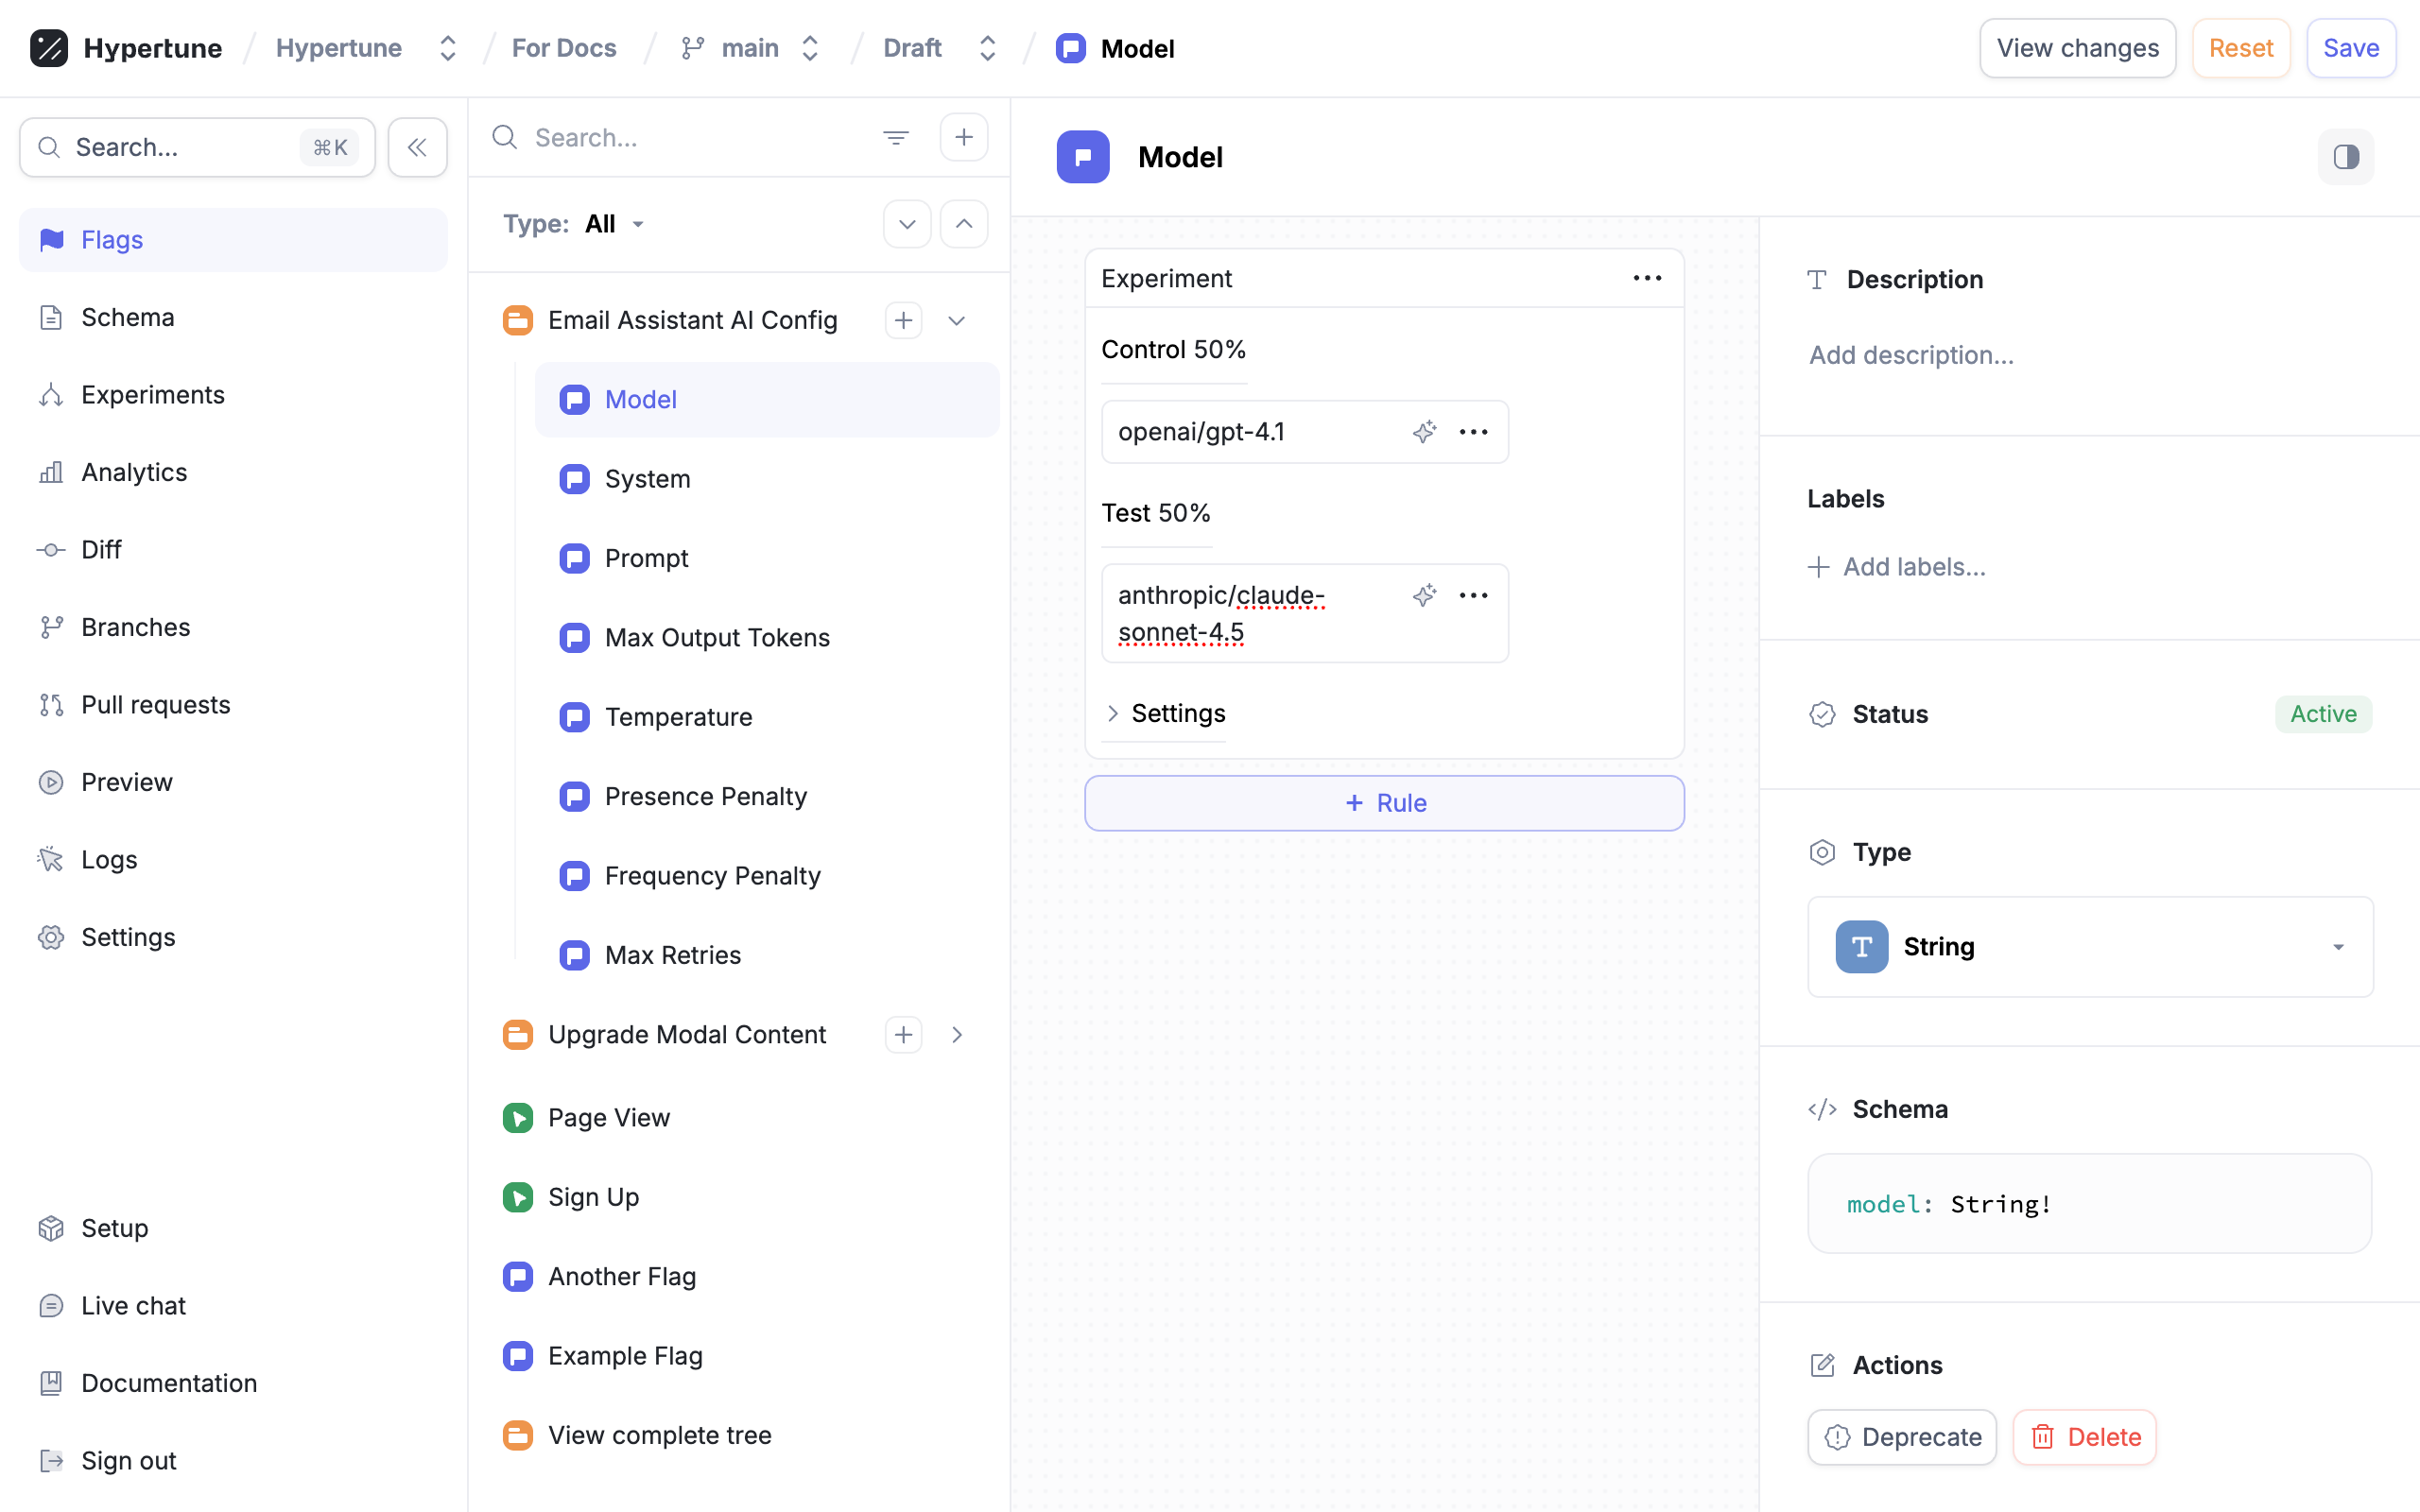Open three-dot menu for anthropic/claude-sonnet value
Viewport: 2420px width, 1512px height.
coord(1473,595)
